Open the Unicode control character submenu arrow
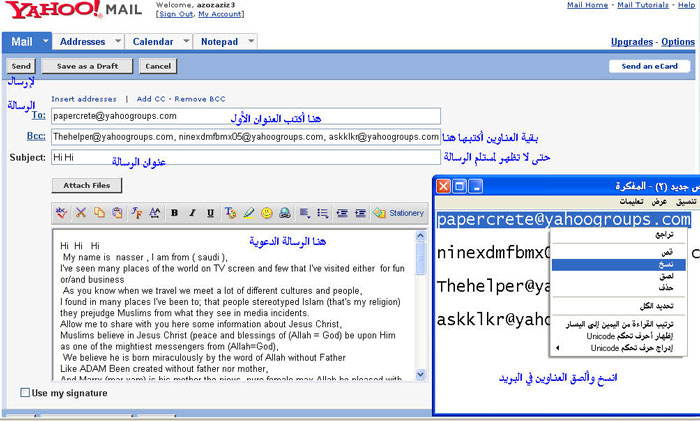700x421 pixels. (557, 348)
